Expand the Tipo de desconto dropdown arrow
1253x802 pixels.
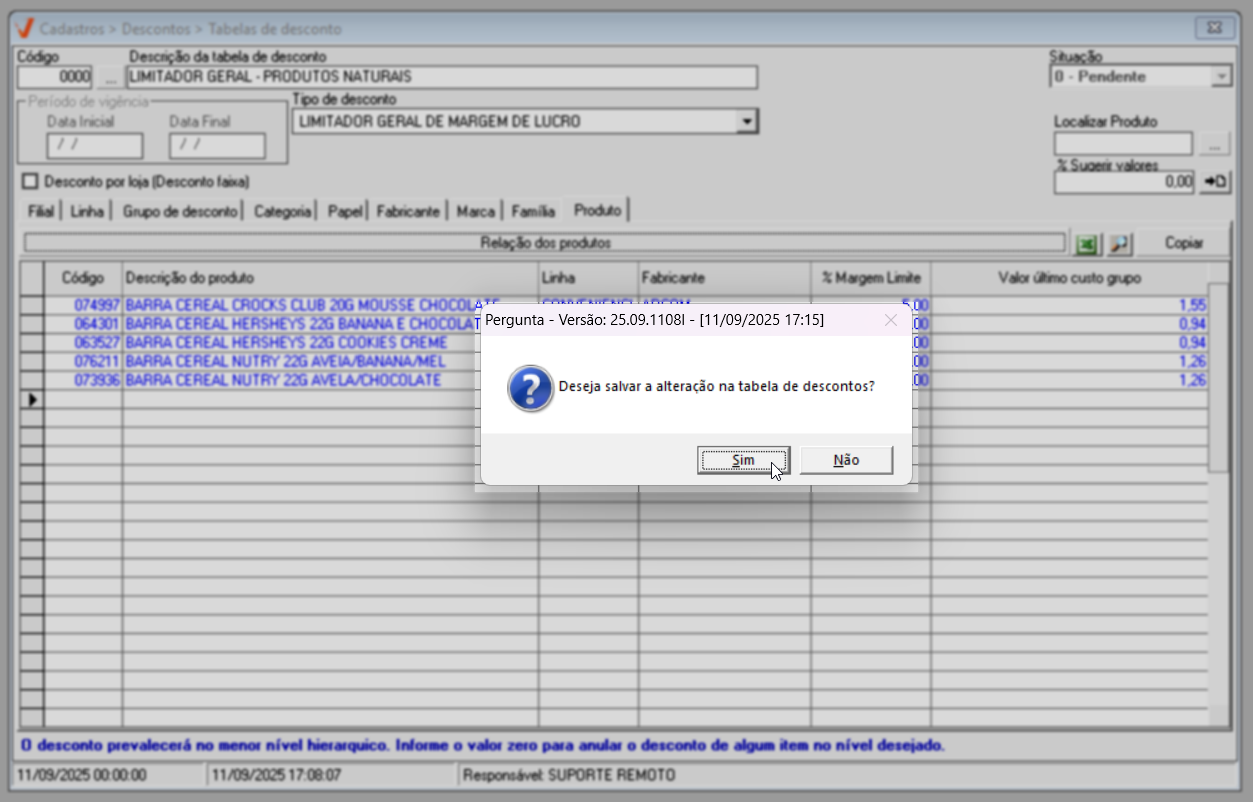(x=745, y=122)
